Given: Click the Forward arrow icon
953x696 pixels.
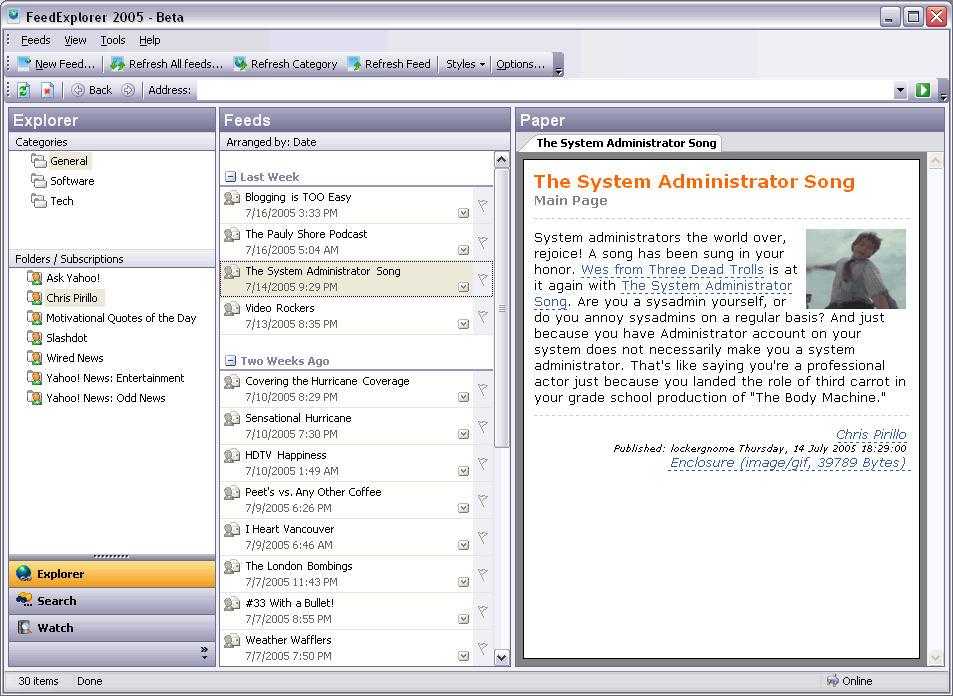Looking at the screenshot, I should [128, 90].
